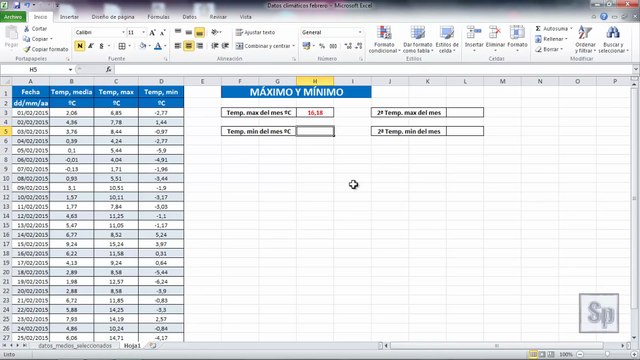Open Ordenar y filtrar menu
The image size is (640, 360).
tap(585, 40)
